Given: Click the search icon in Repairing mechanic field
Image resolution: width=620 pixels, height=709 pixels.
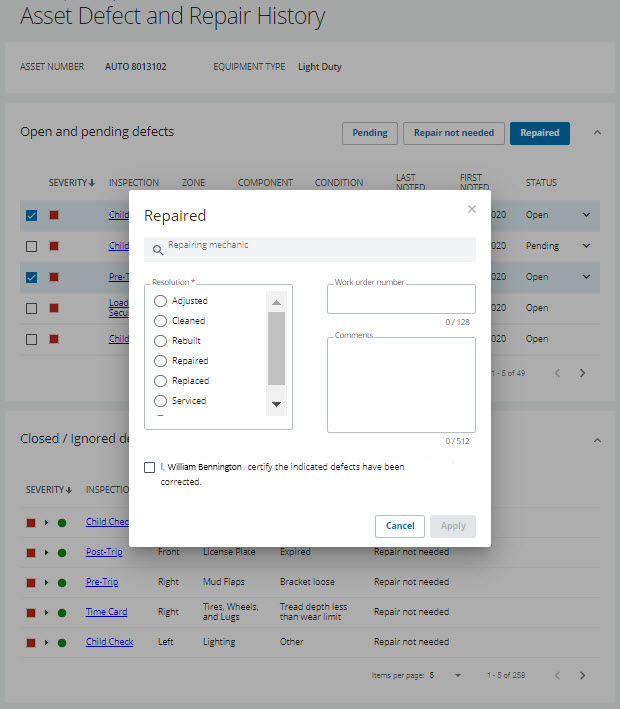Looking at the screenshot, I should pyautogui.click(x=158, y=250).
